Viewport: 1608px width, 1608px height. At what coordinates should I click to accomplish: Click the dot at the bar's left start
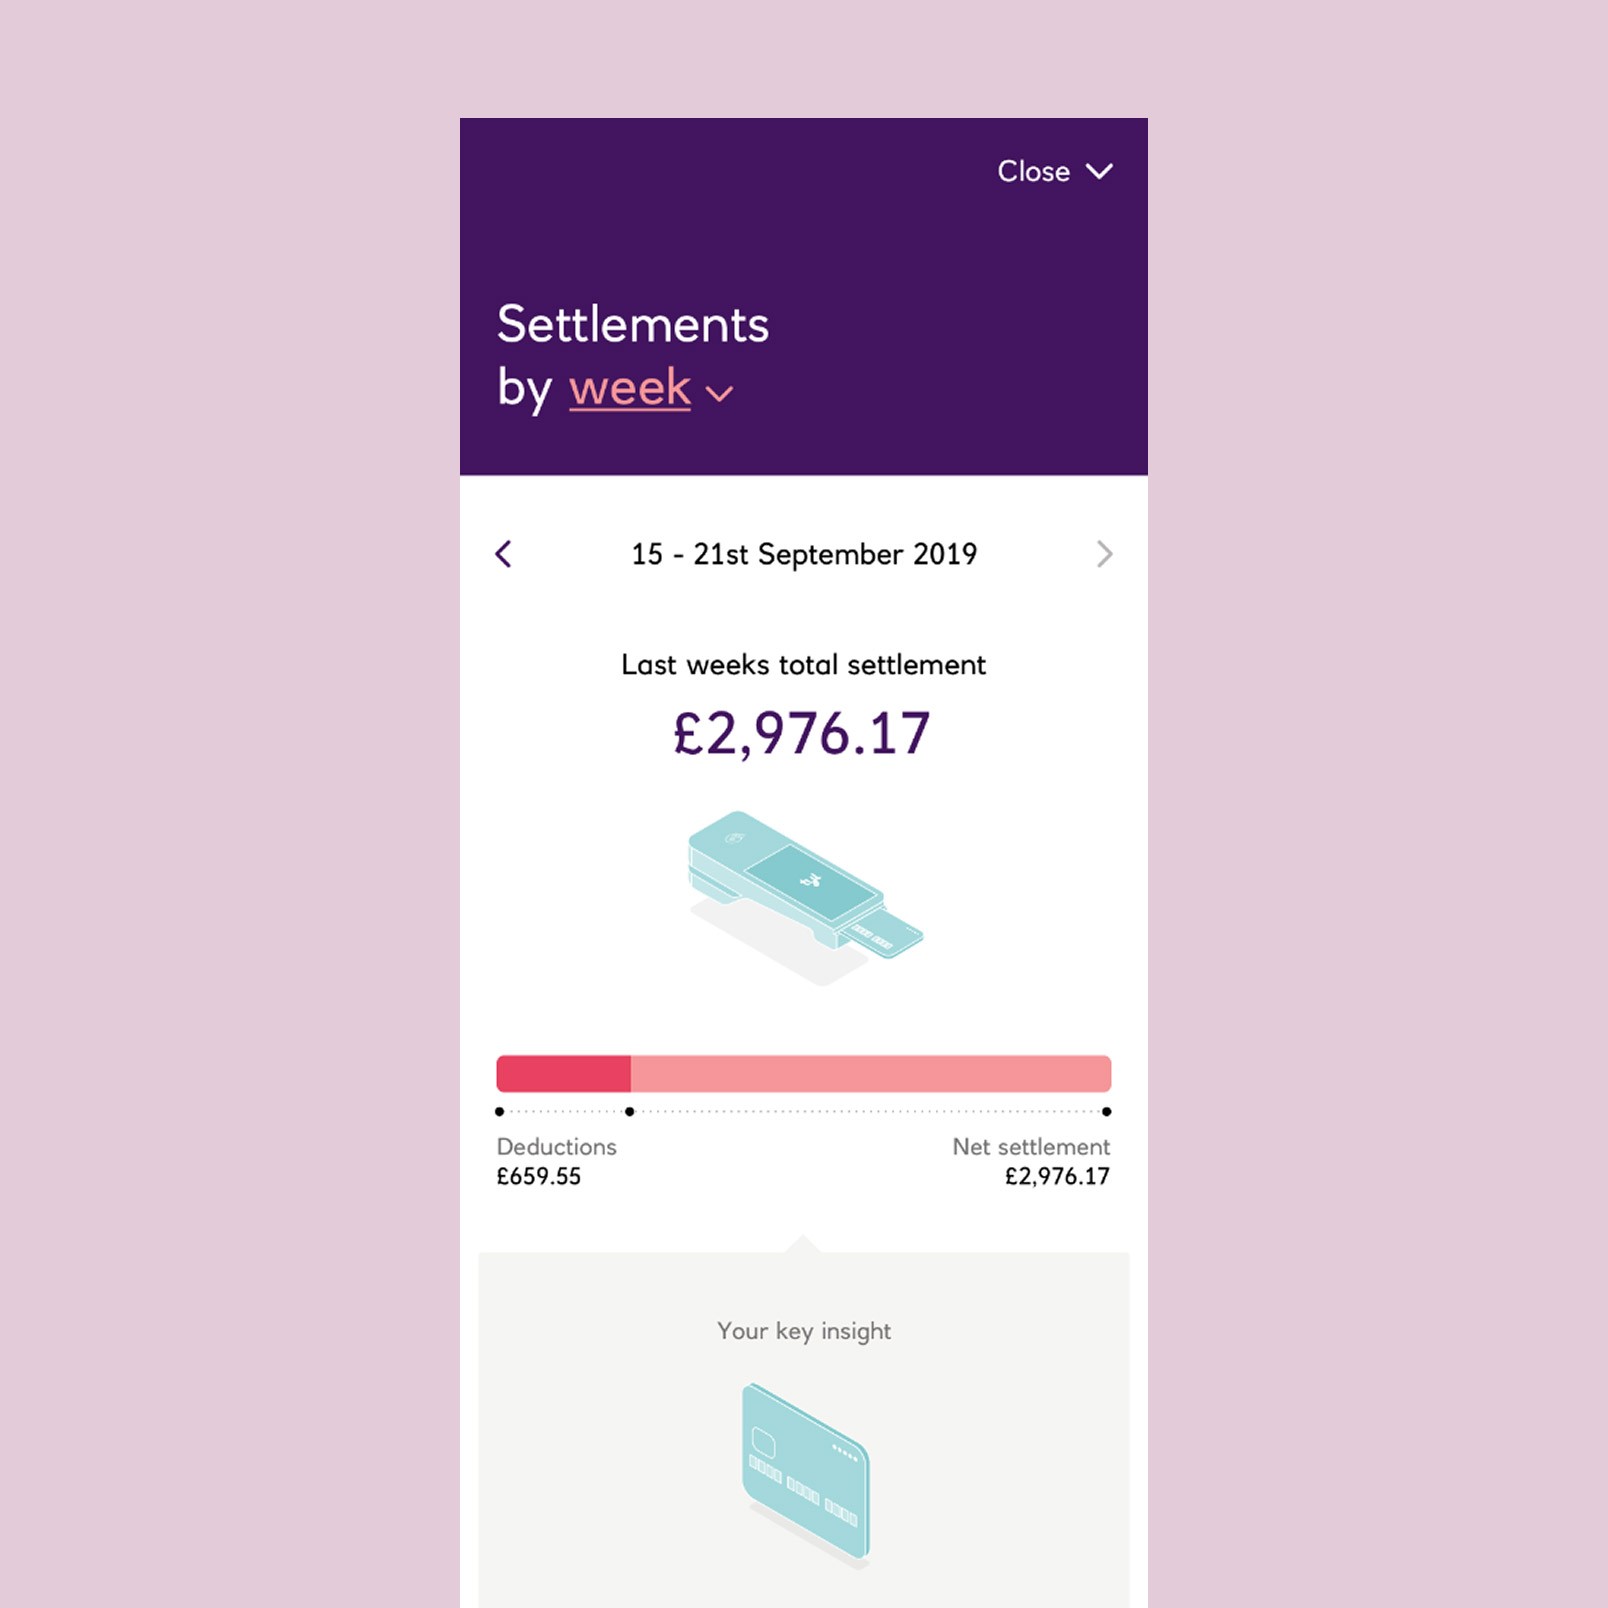(x=500, y=1112)
